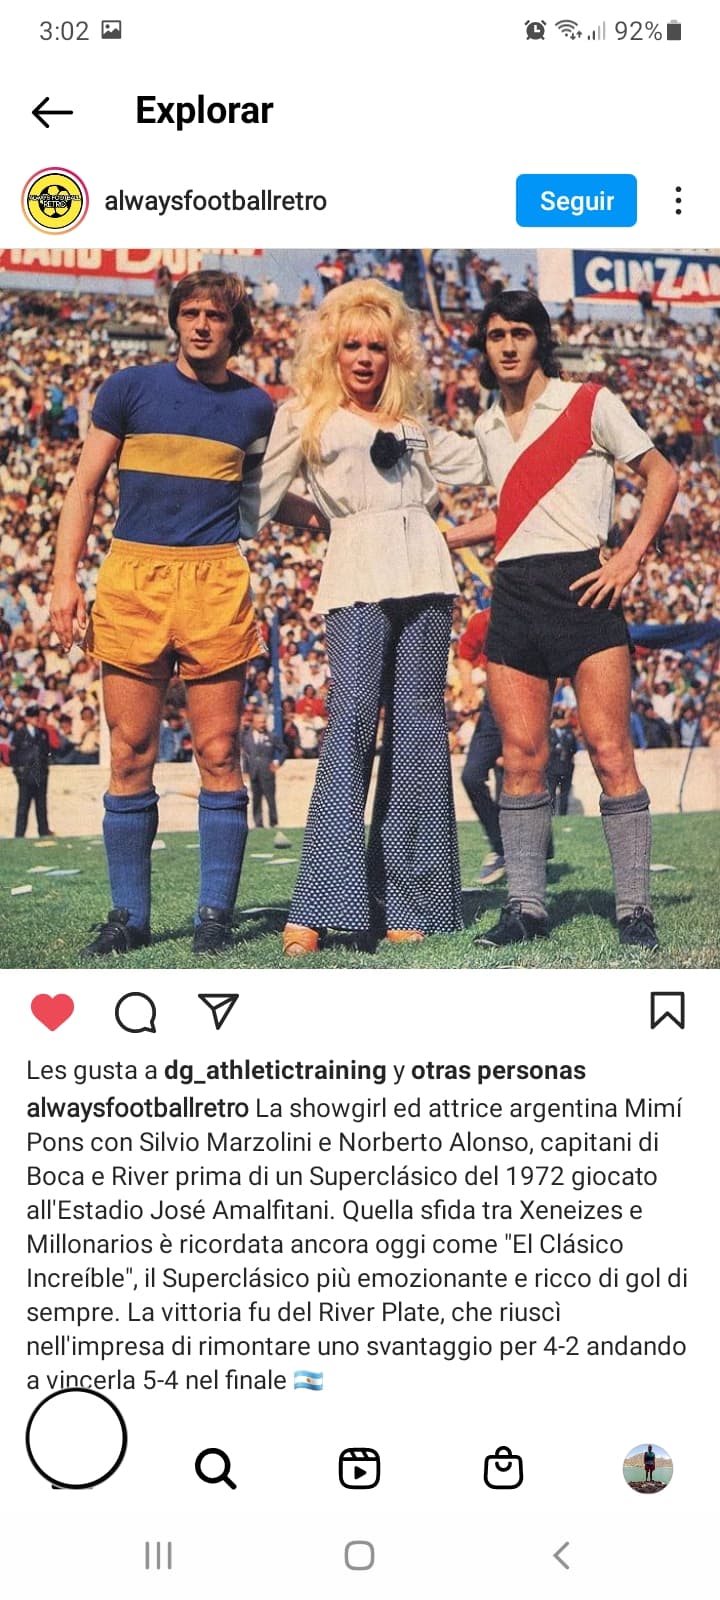Tap the vintage football photo
720x1600 pixels.
(x=360, y=608)
